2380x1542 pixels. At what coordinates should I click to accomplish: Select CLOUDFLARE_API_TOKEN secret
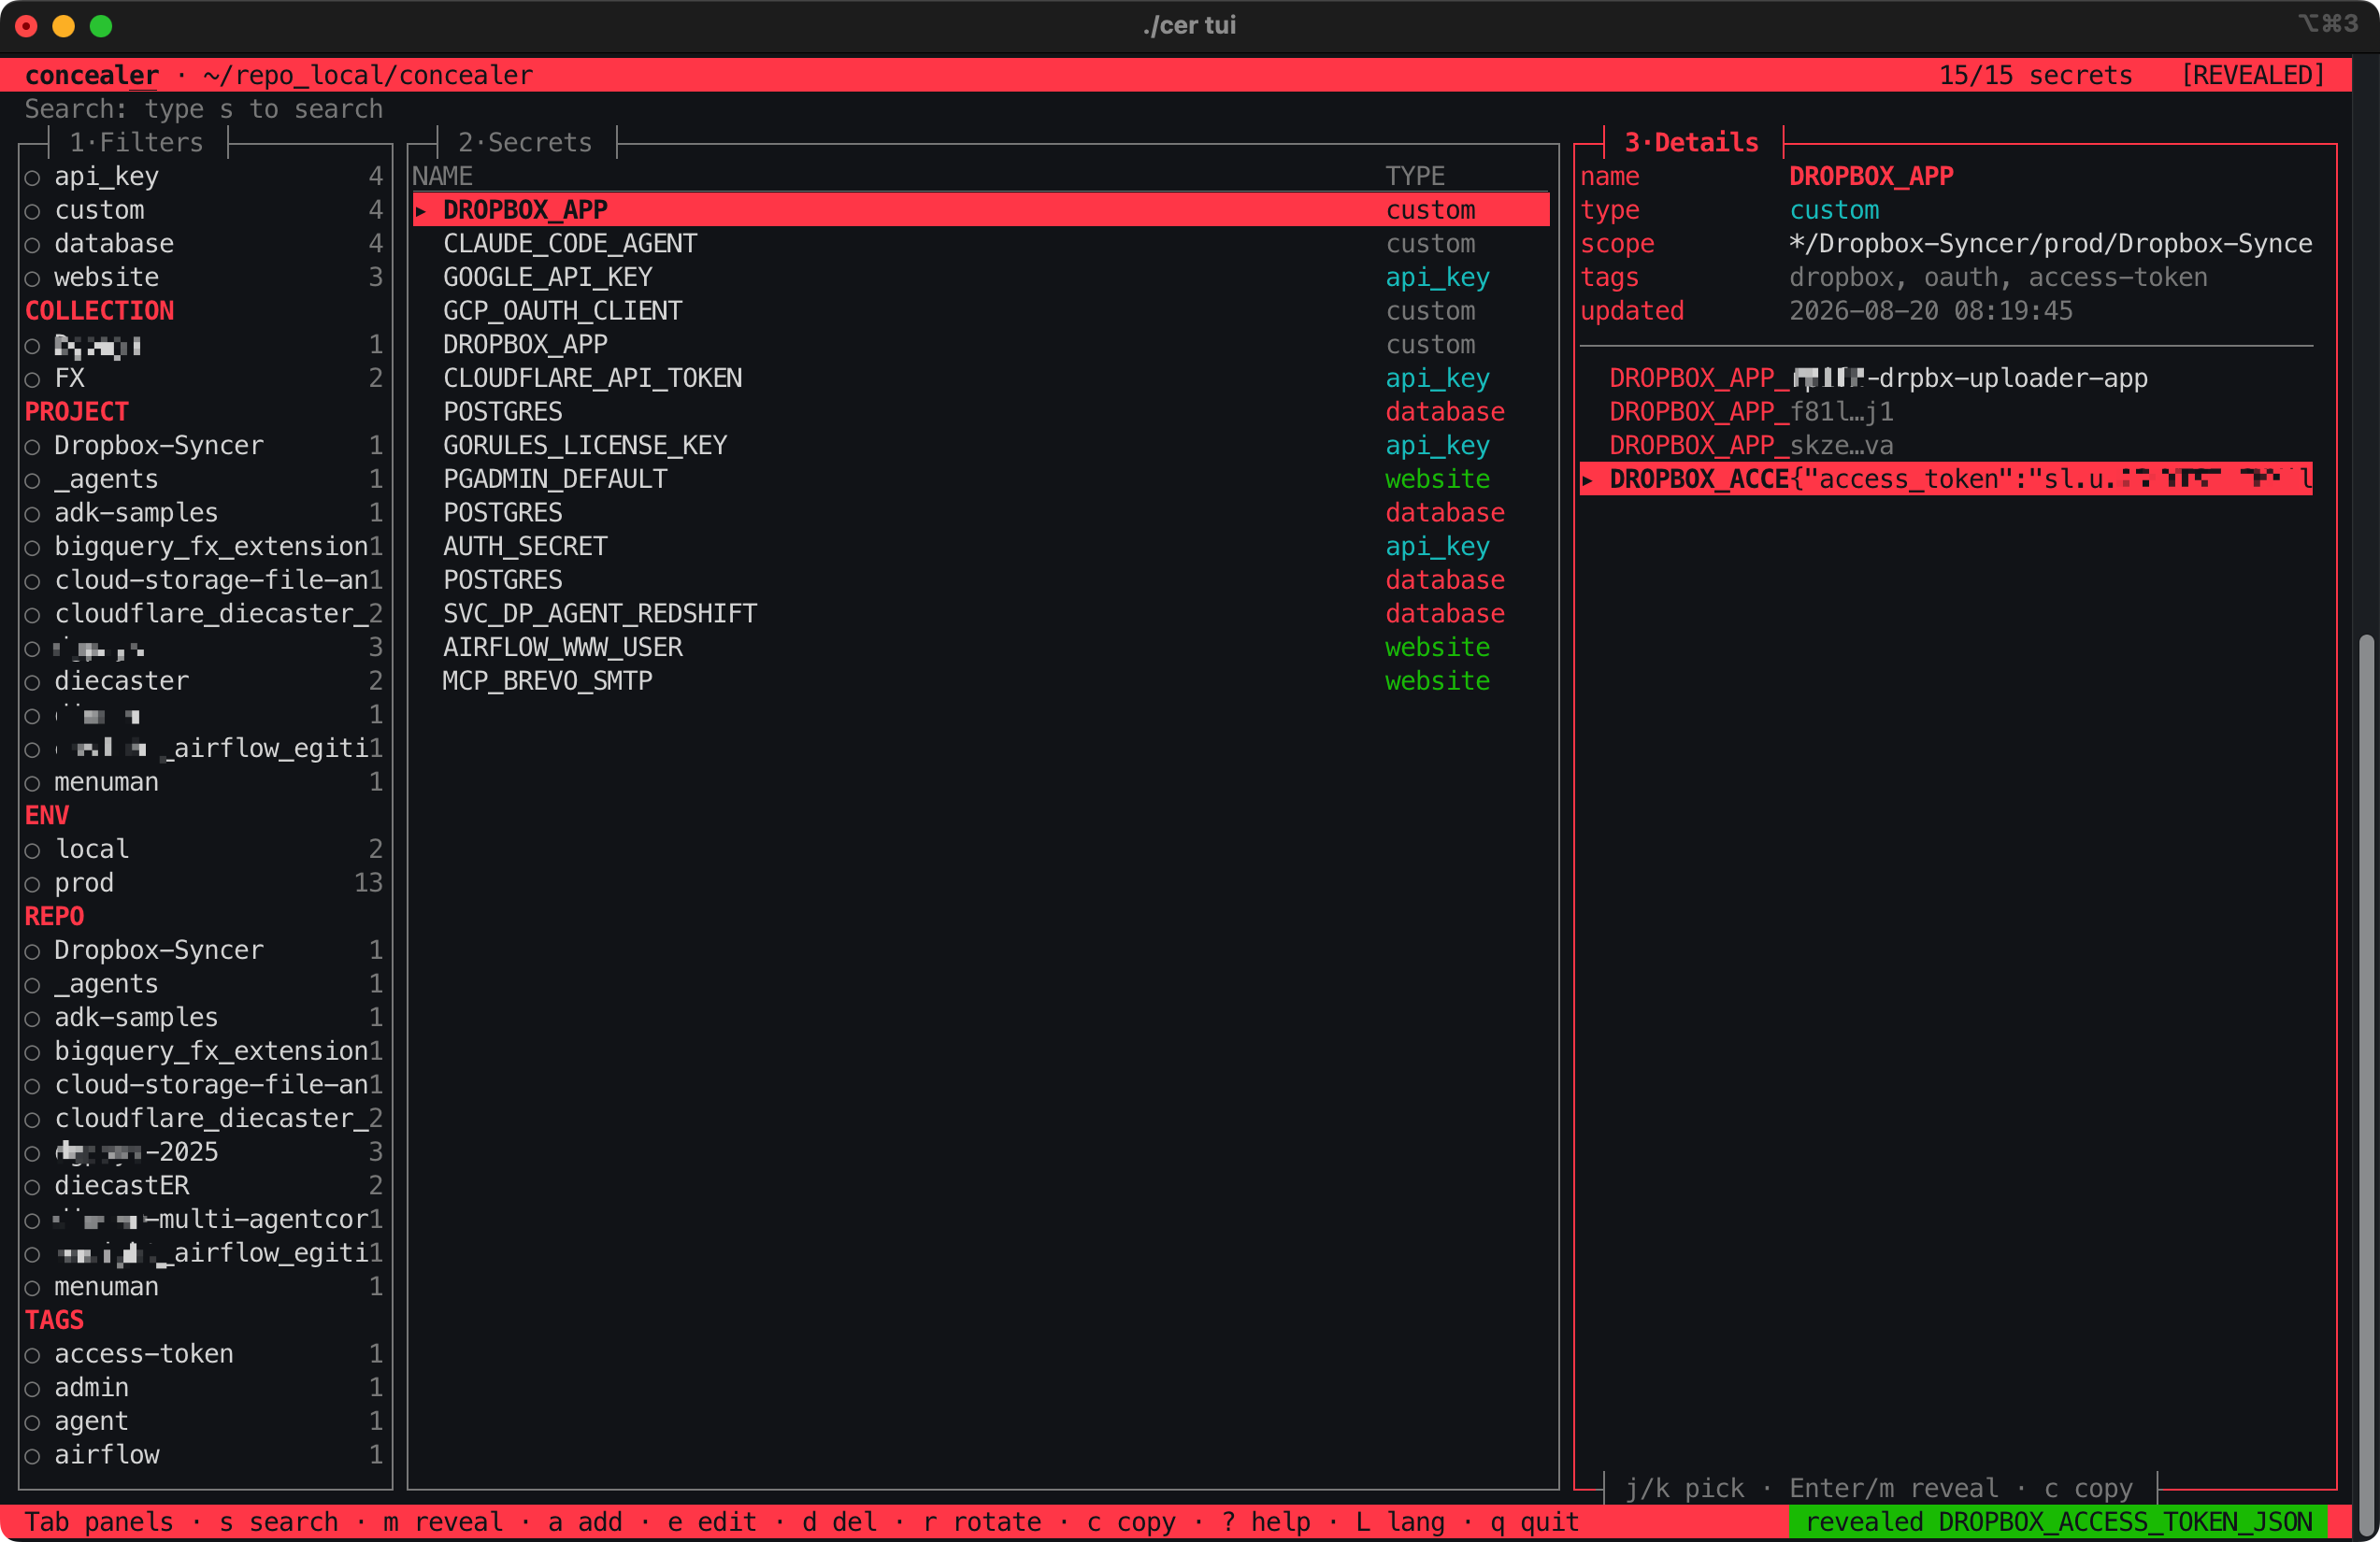point(980,379)
